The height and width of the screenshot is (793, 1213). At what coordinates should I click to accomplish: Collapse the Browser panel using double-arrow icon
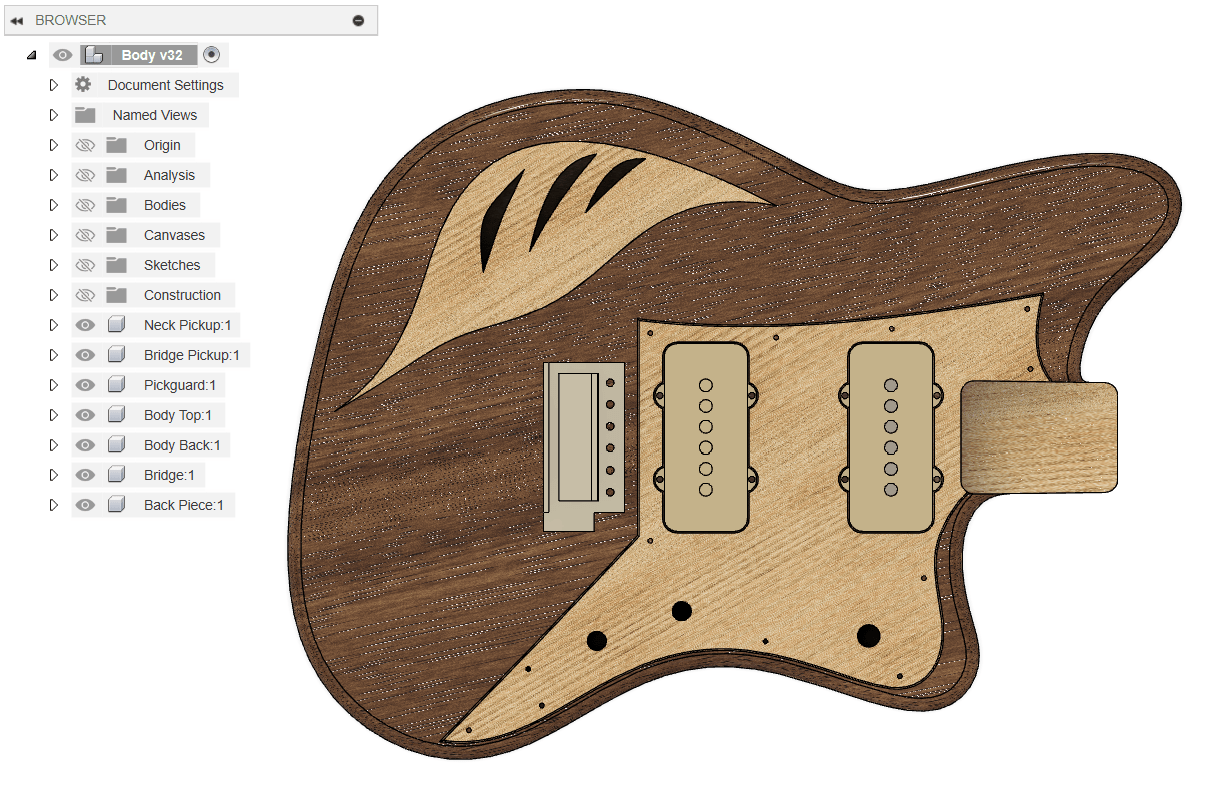(16, 20)
